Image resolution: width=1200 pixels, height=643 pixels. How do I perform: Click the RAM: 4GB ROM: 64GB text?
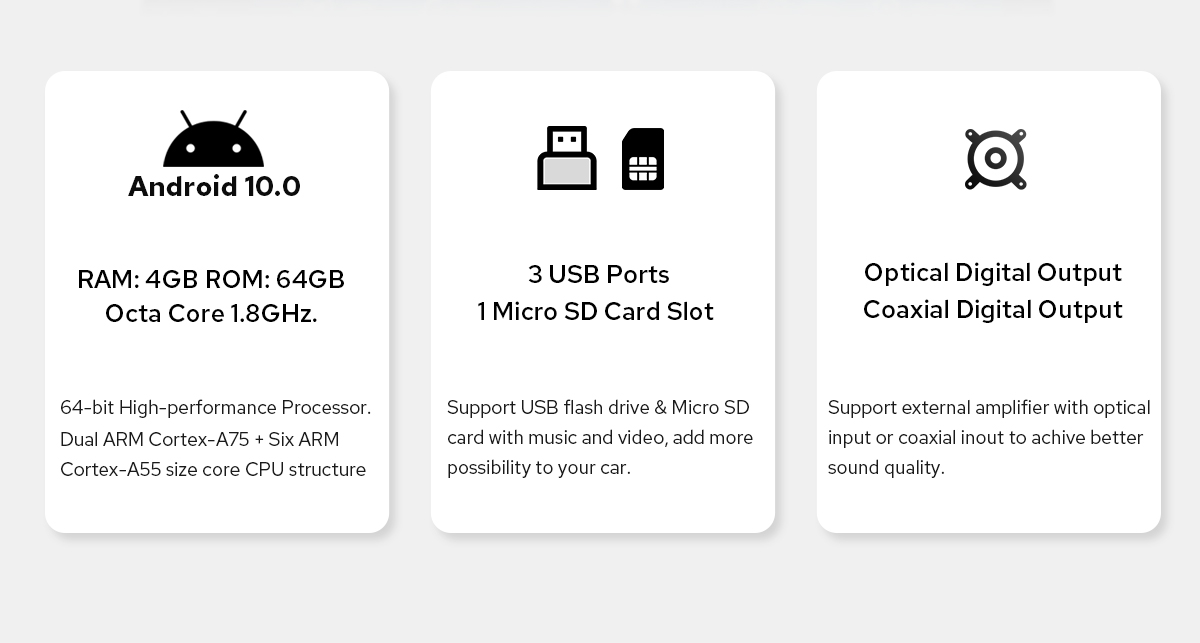pyautogui.click(x=211, y=279)
